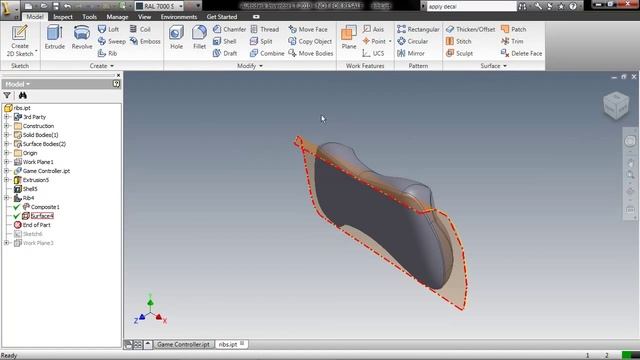
Task: Choose the Stitch surface tool
Action: tap(458, 41)
